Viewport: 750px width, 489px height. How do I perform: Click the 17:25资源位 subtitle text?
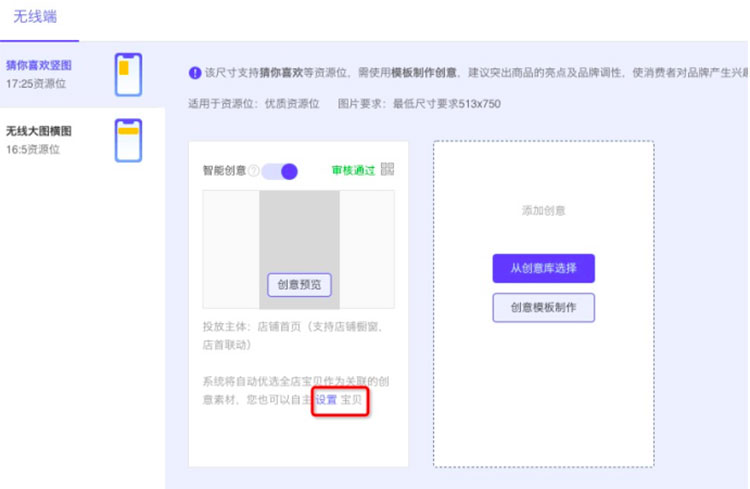[x=33, y=82]
